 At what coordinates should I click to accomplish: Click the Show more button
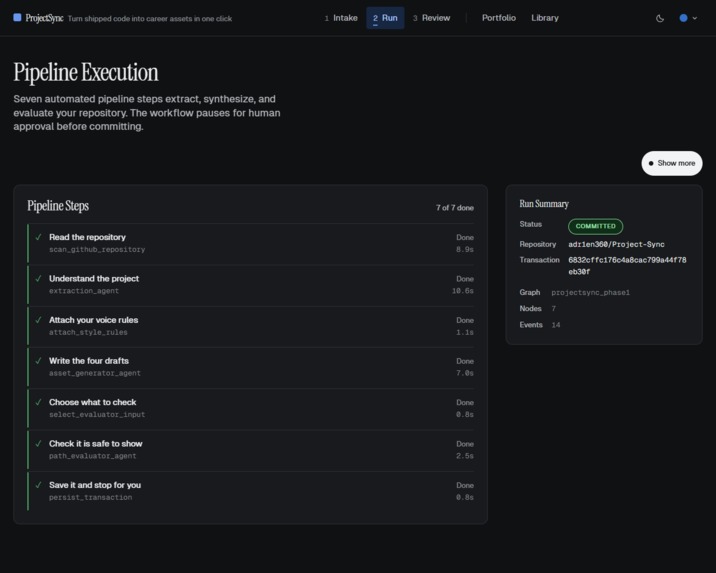coord(672,163)
